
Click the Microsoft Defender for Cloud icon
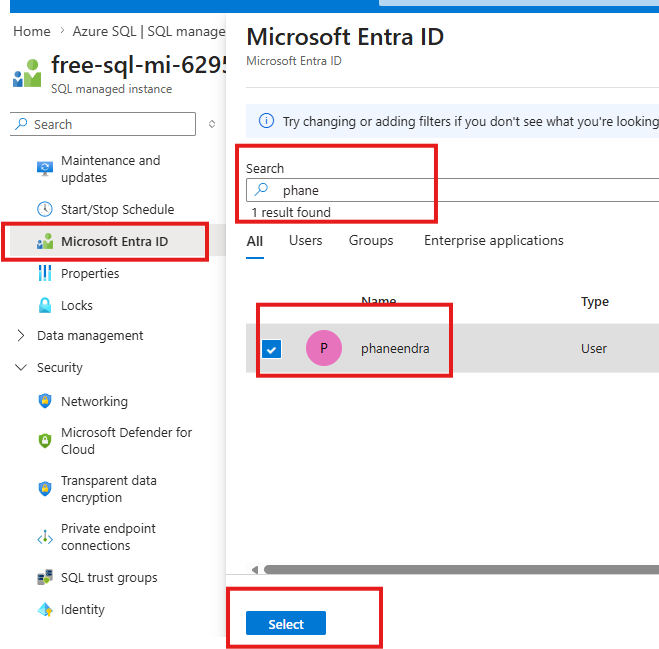[x=45, y=441]
